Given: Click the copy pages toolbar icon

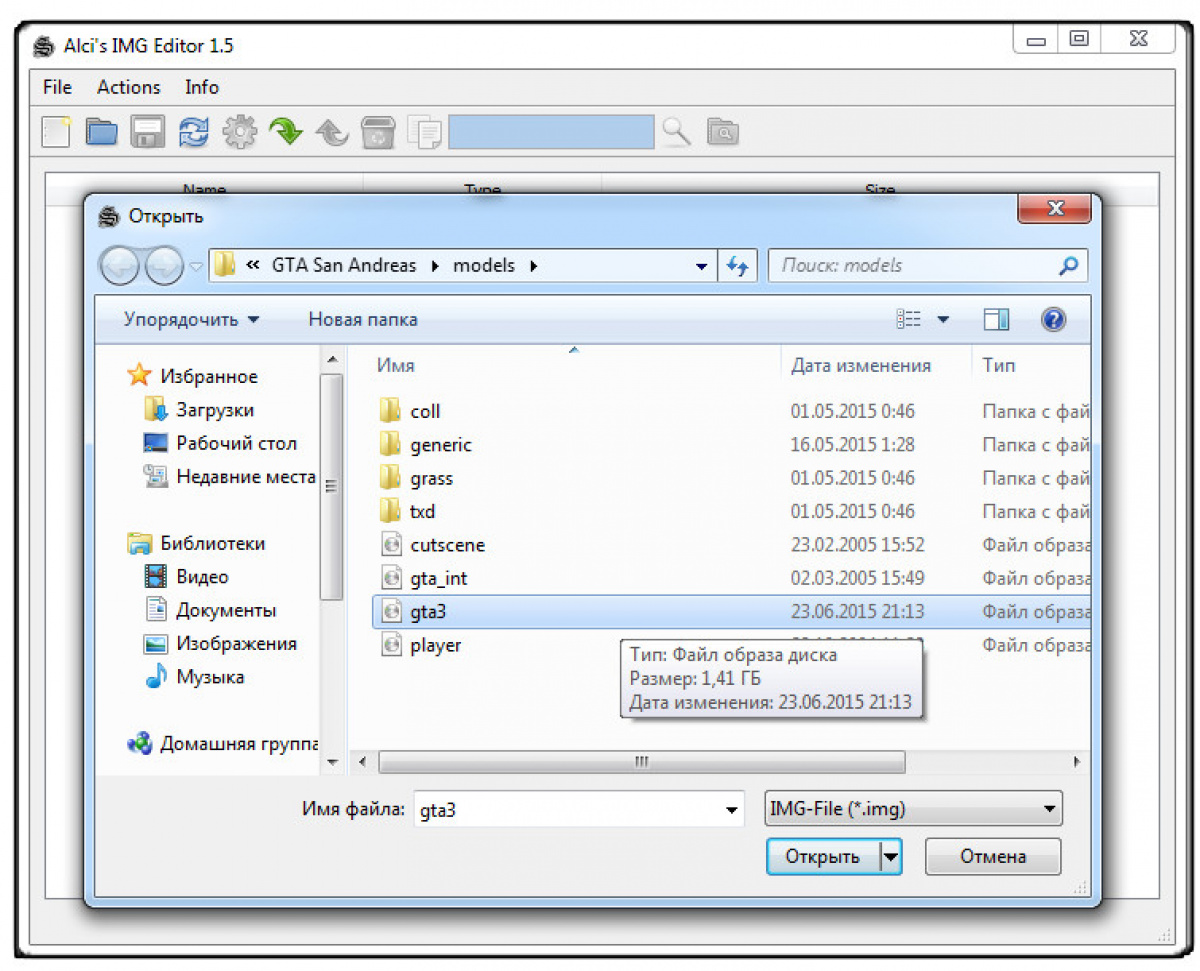Looking at the screenshot, I should point(424,132).
